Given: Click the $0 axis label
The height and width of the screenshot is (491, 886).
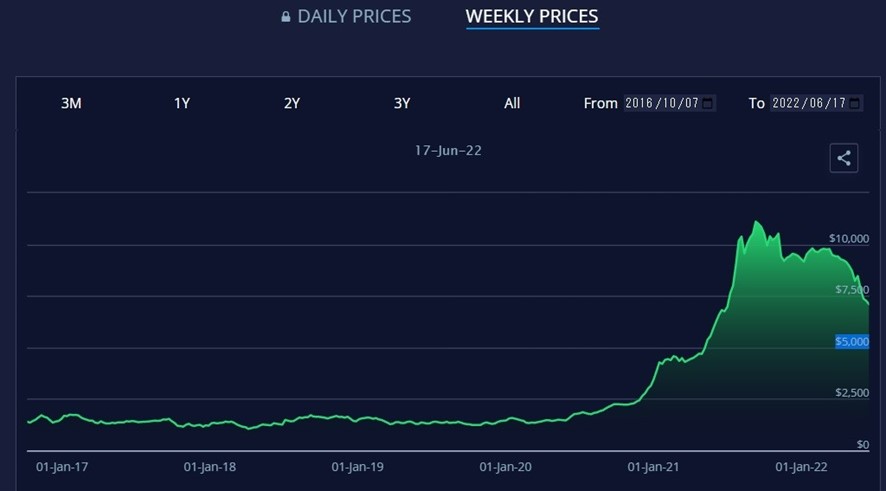Looking at the screenshot, I should pyautogui.click(x=863, y=445).
